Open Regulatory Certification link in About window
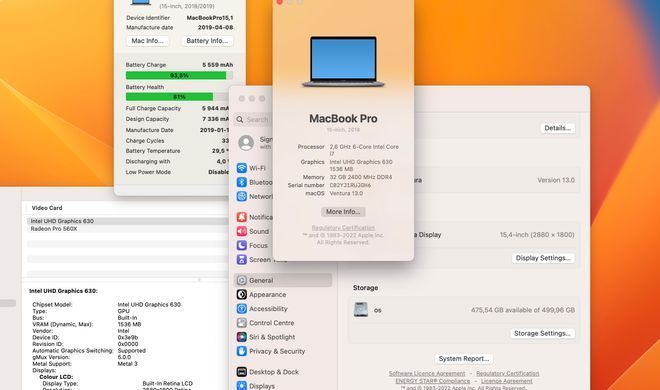This screenshot has height=390, width=660. pyautogui.click(x=343, y=228)
